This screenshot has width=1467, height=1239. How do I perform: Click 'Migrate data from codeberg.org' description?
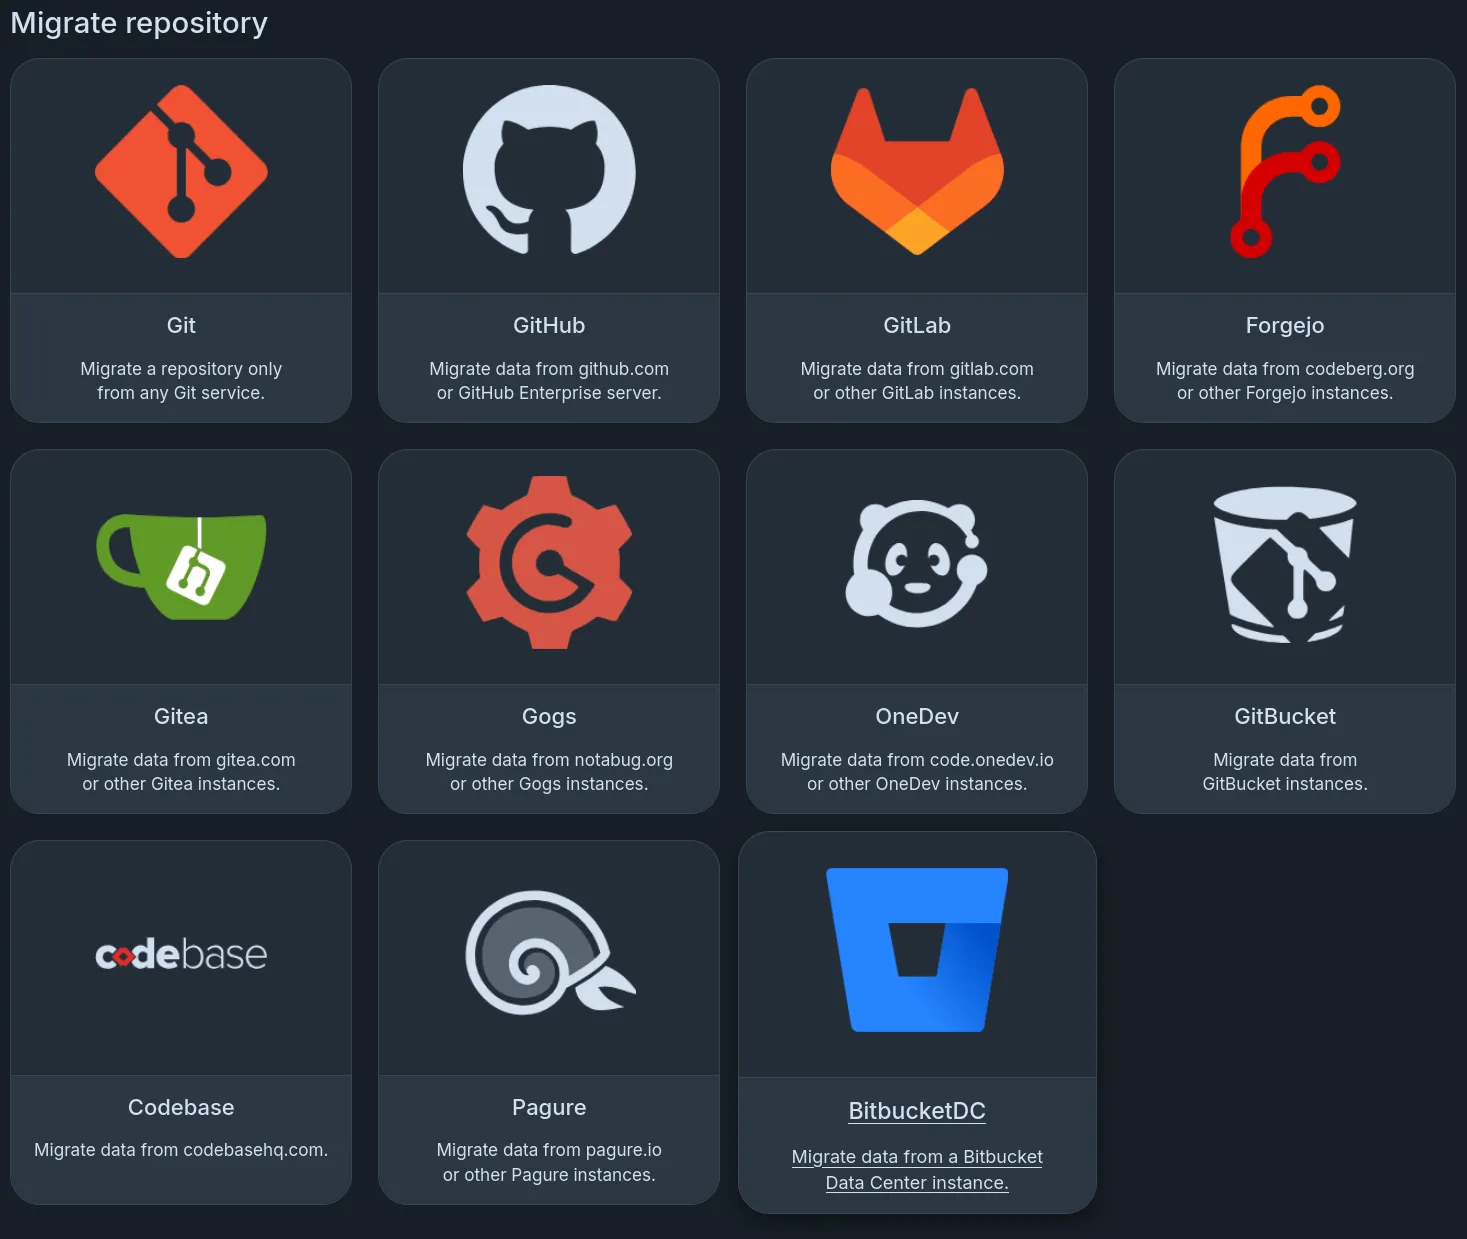1285,381
